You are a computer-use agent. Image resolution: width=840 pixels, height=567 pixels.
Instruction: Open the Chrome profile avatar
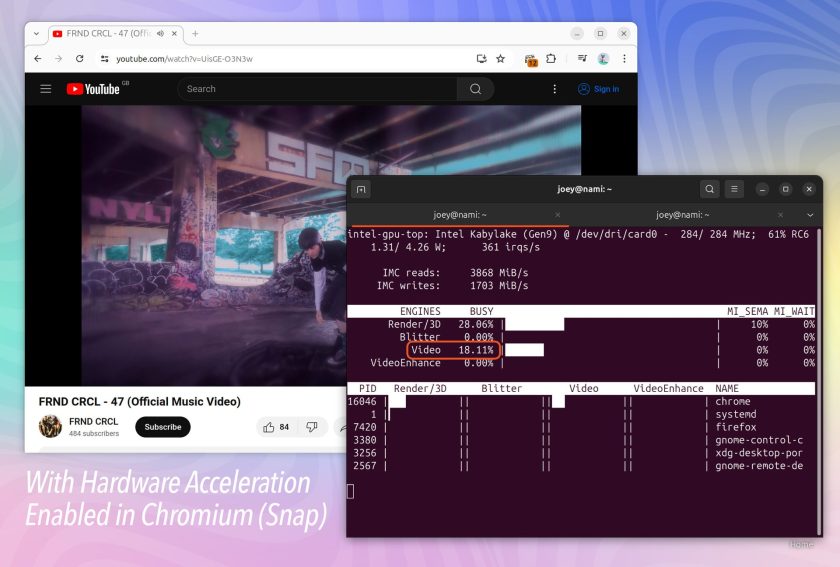pos(603,59)
